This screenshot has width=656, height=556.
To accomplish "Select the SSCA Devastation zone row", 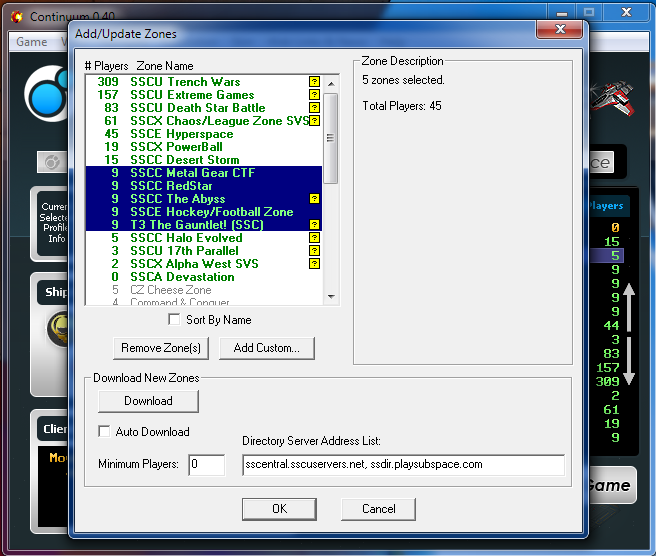I will point(204,277).
